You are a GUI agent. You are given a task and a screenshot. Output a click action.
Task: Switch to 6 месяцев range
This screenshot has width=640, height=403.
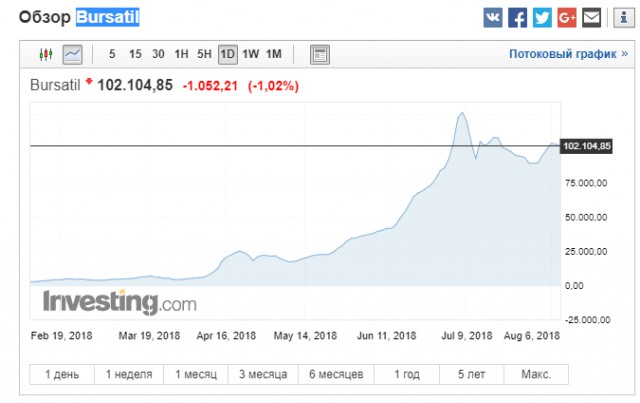click(x=336, y=374)
